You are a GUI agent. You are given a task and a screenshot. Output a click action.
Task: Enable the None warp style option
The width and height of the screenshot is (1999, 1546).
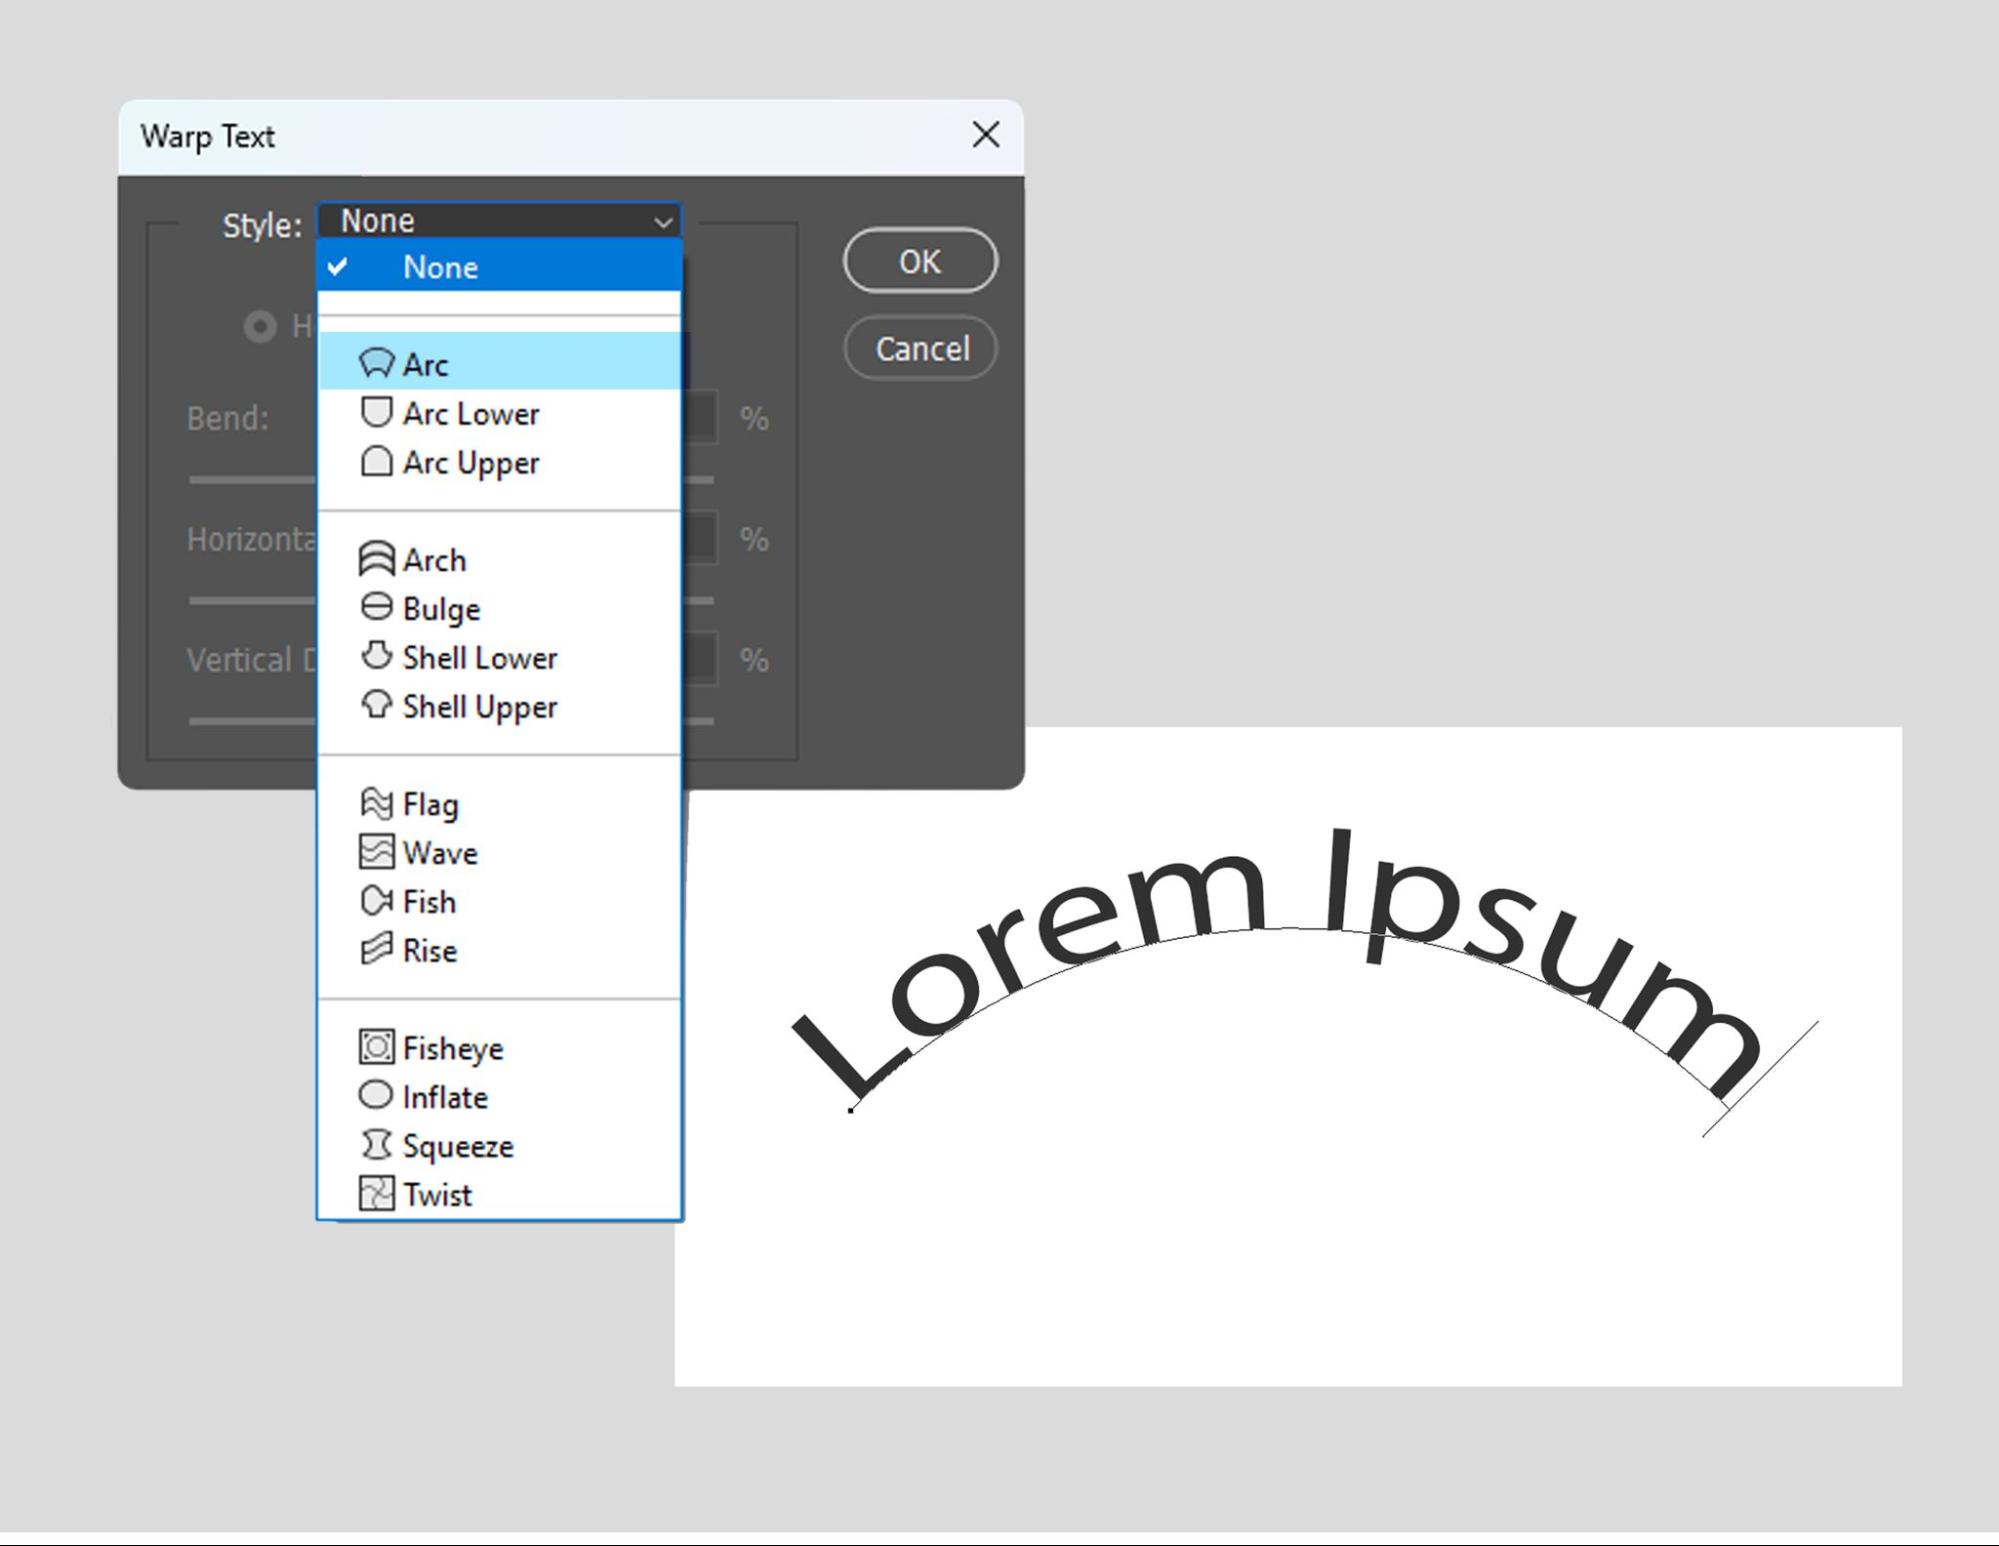pyautogui.click(x=438, y=266)
